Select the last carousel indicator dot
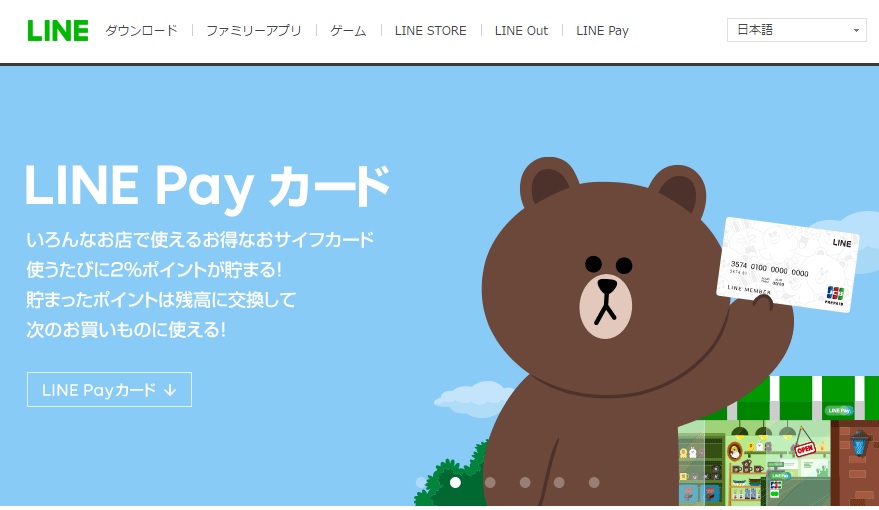This screenshot has width=879, height=510. tap(594, 482)
